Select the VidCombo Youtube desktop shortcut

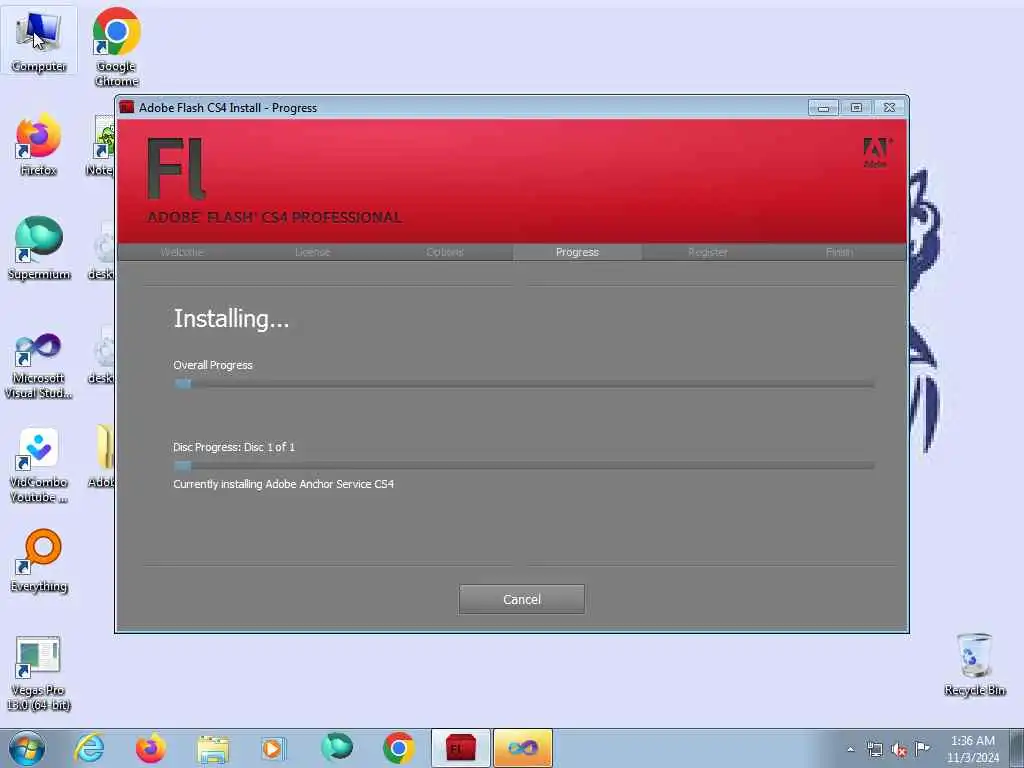pyautogui.click(x=39, y=466)
